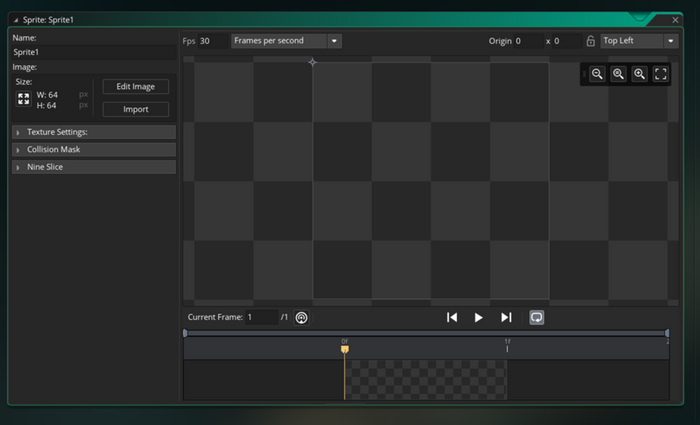The image size is (700, 425).
Task: Click the Fps value field
Action: click(x=213, y=41)
